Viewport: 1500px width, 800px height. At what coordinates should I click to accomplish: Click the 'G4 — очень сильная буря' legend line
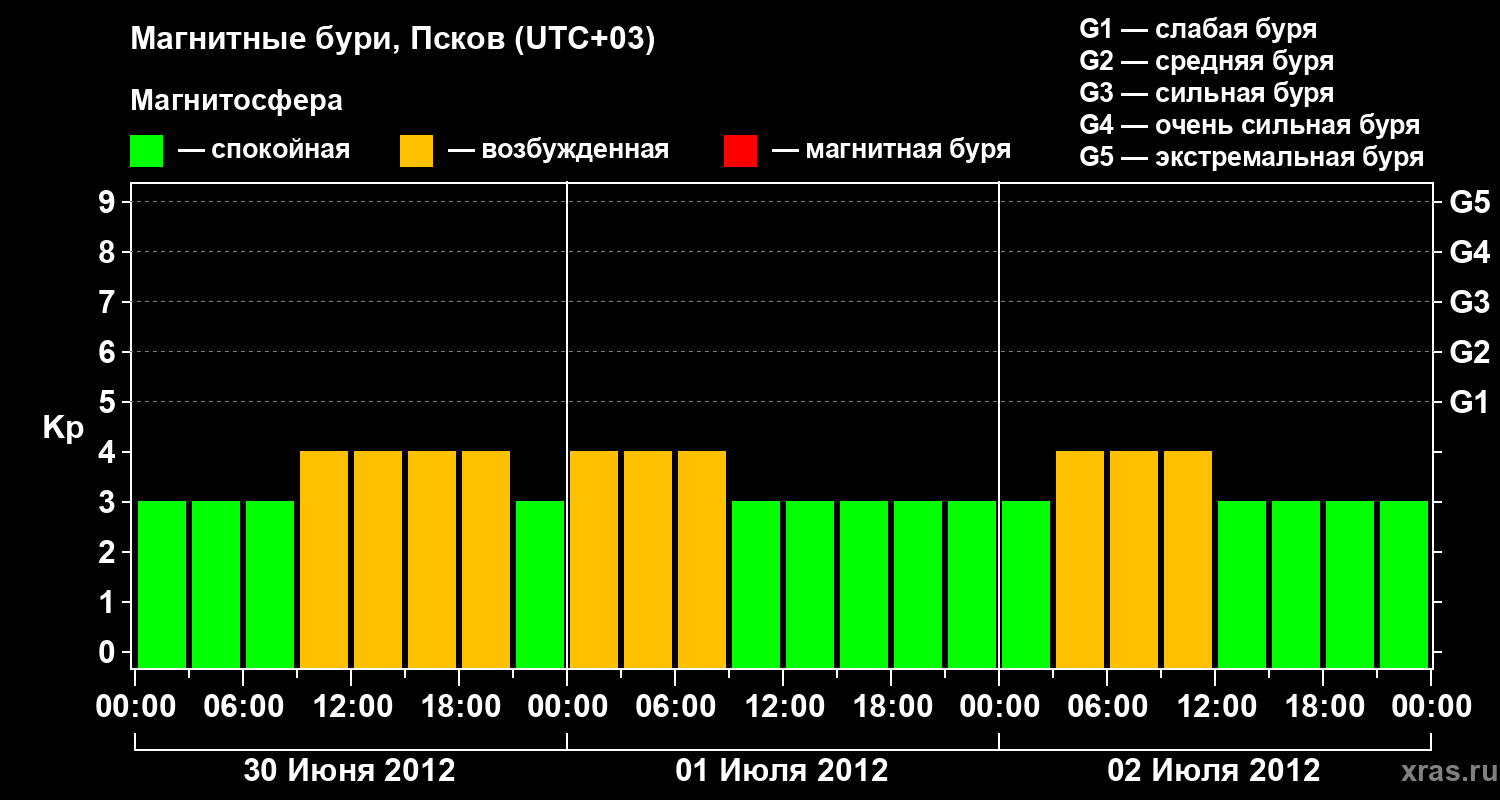(1250, 125)
